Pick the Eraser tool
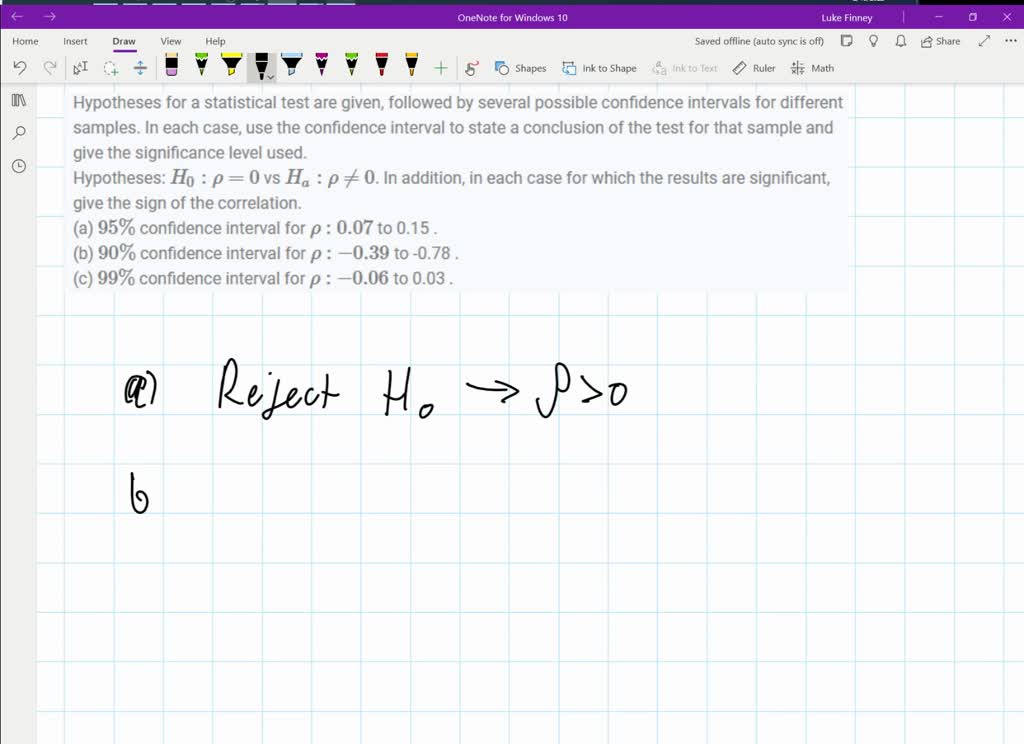Viewport: 1024px width, 744px height. [171, 65]
